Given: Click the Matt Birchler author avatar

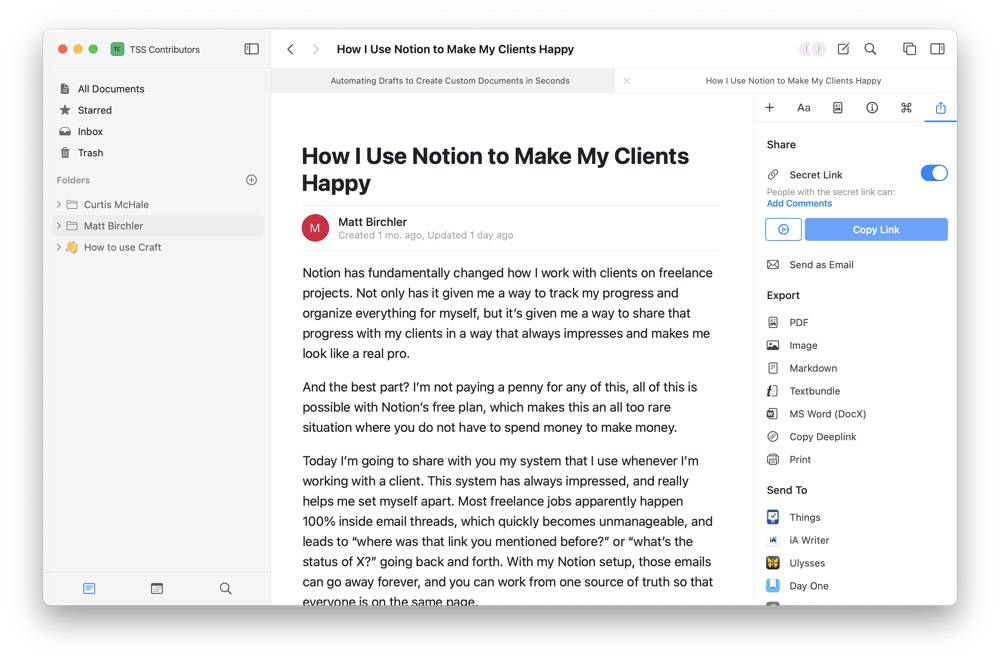Looking at the screenshot, I should point(315,228).
